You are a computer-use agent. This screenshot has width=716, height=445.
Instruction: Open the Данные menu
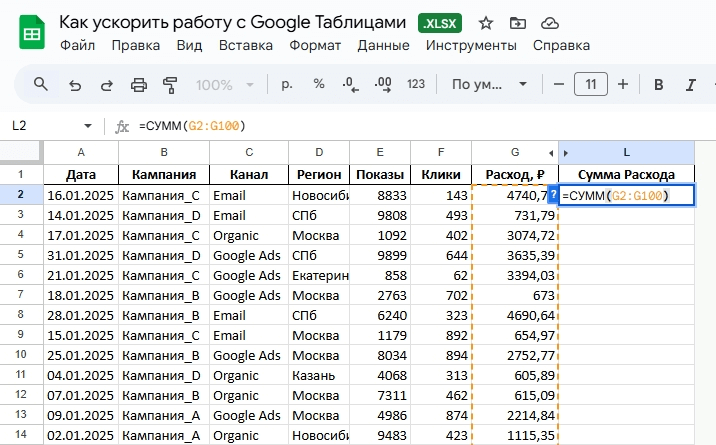pyautogui.click(x=384, y=46)
